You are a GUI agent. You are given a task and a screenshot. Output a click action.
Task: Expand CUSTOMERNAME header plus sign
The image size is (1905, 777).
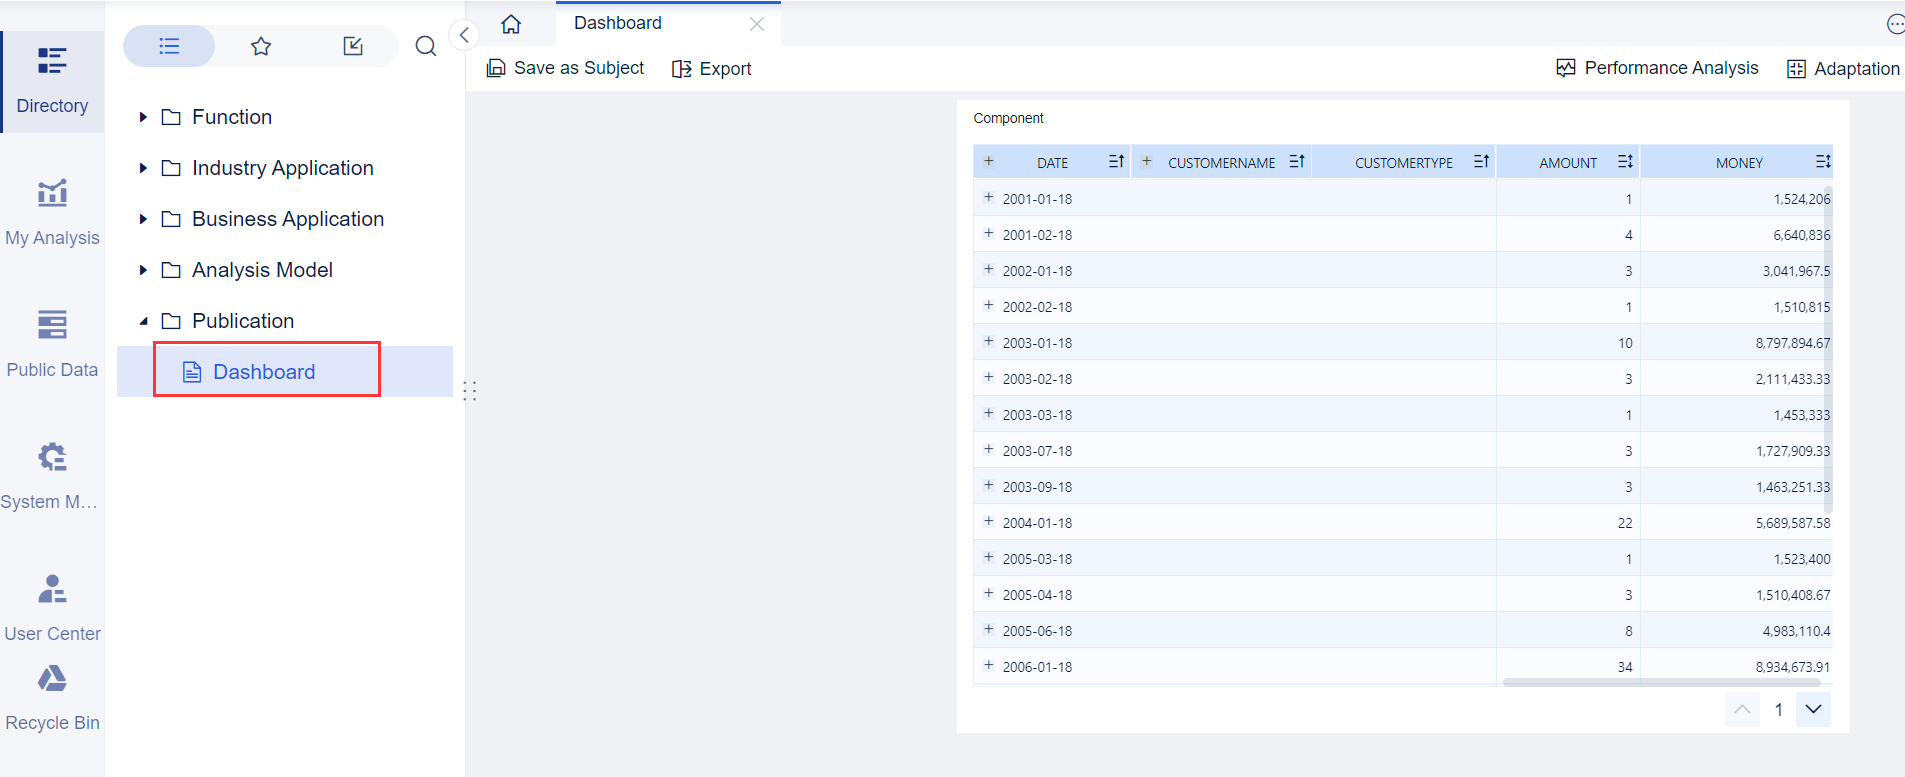coord(1147,161)
